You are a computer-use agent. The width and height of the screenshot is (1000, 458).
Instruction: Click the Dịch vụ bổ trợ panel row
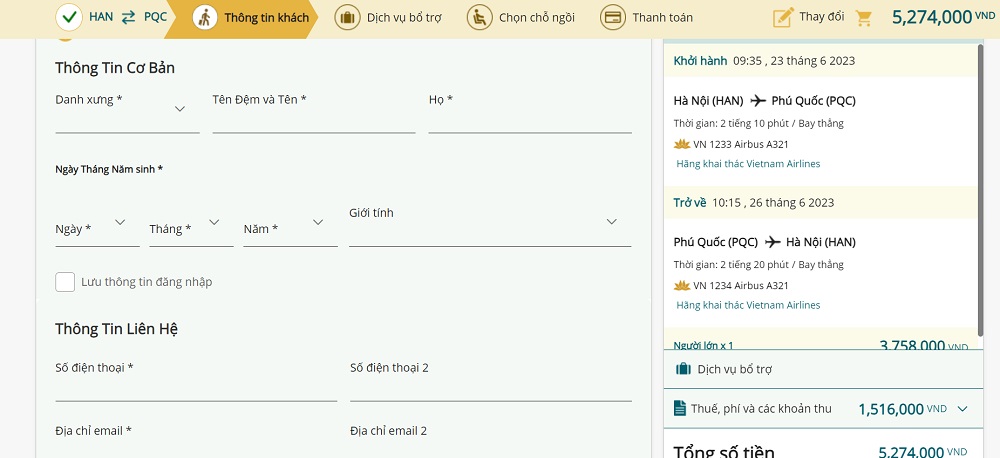(x=823, y=369)
